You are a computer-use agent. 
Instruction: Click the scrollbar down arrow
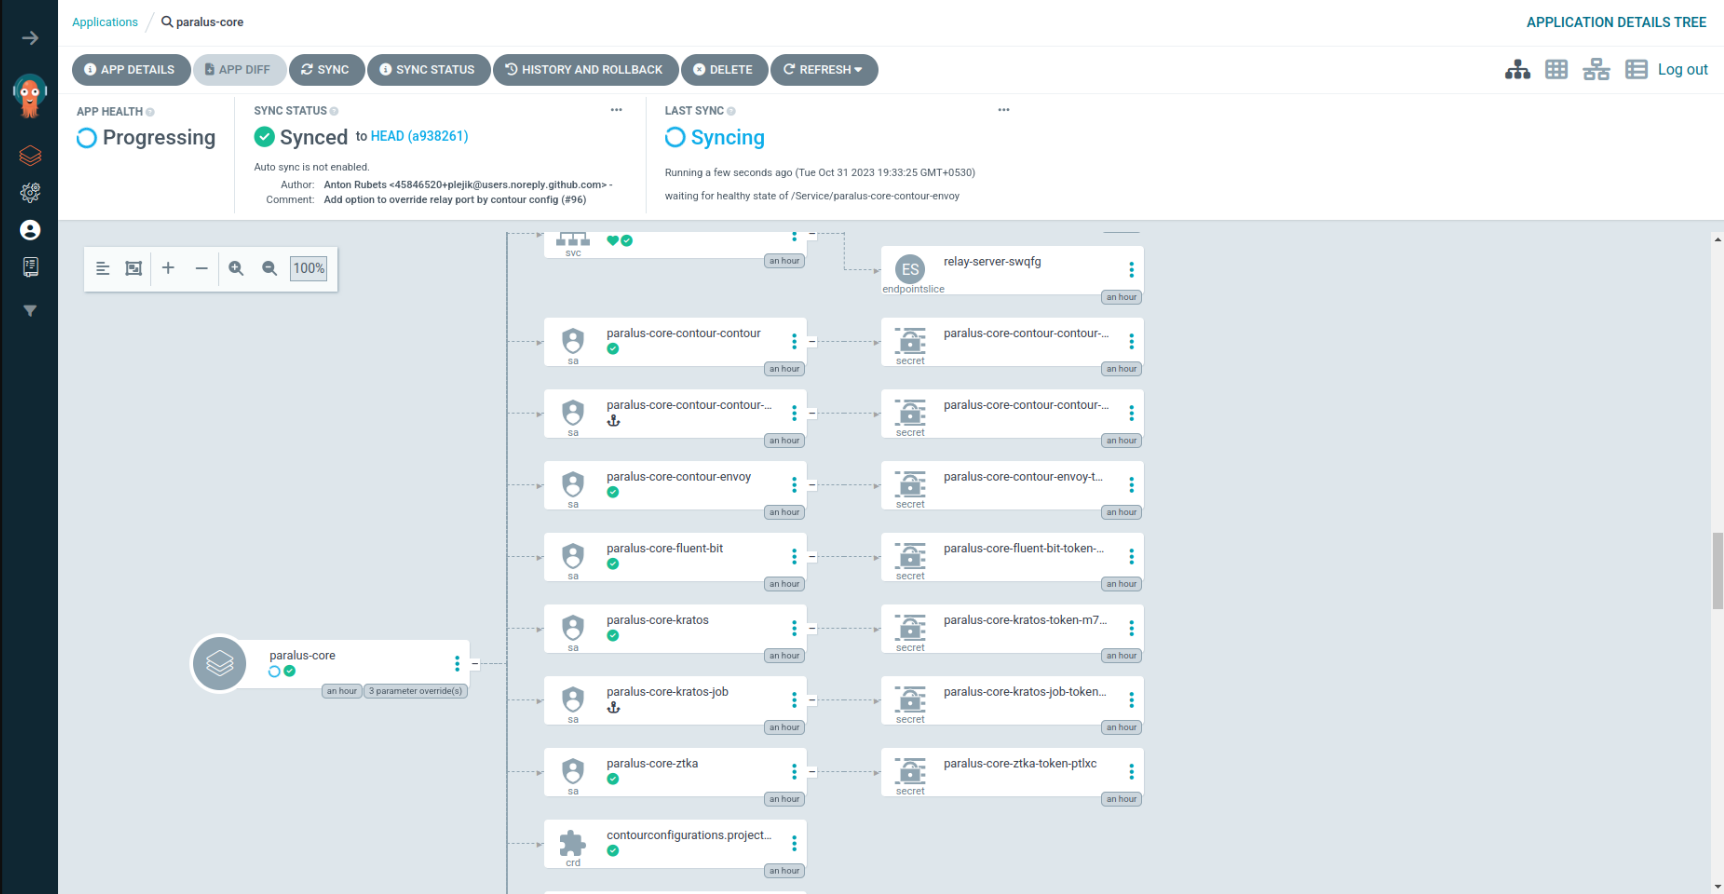pyautogui.click(x=1717, y=886)
